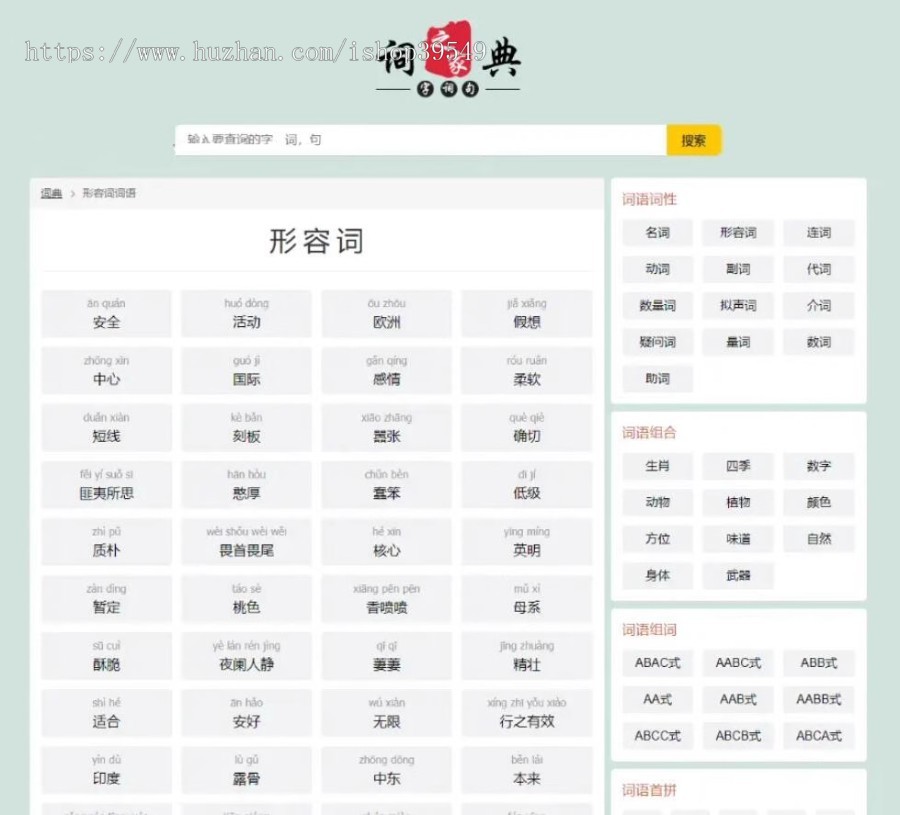Select 名词 in the 词语词性 panel
This screenshot has height=815, width=900.
657,232
